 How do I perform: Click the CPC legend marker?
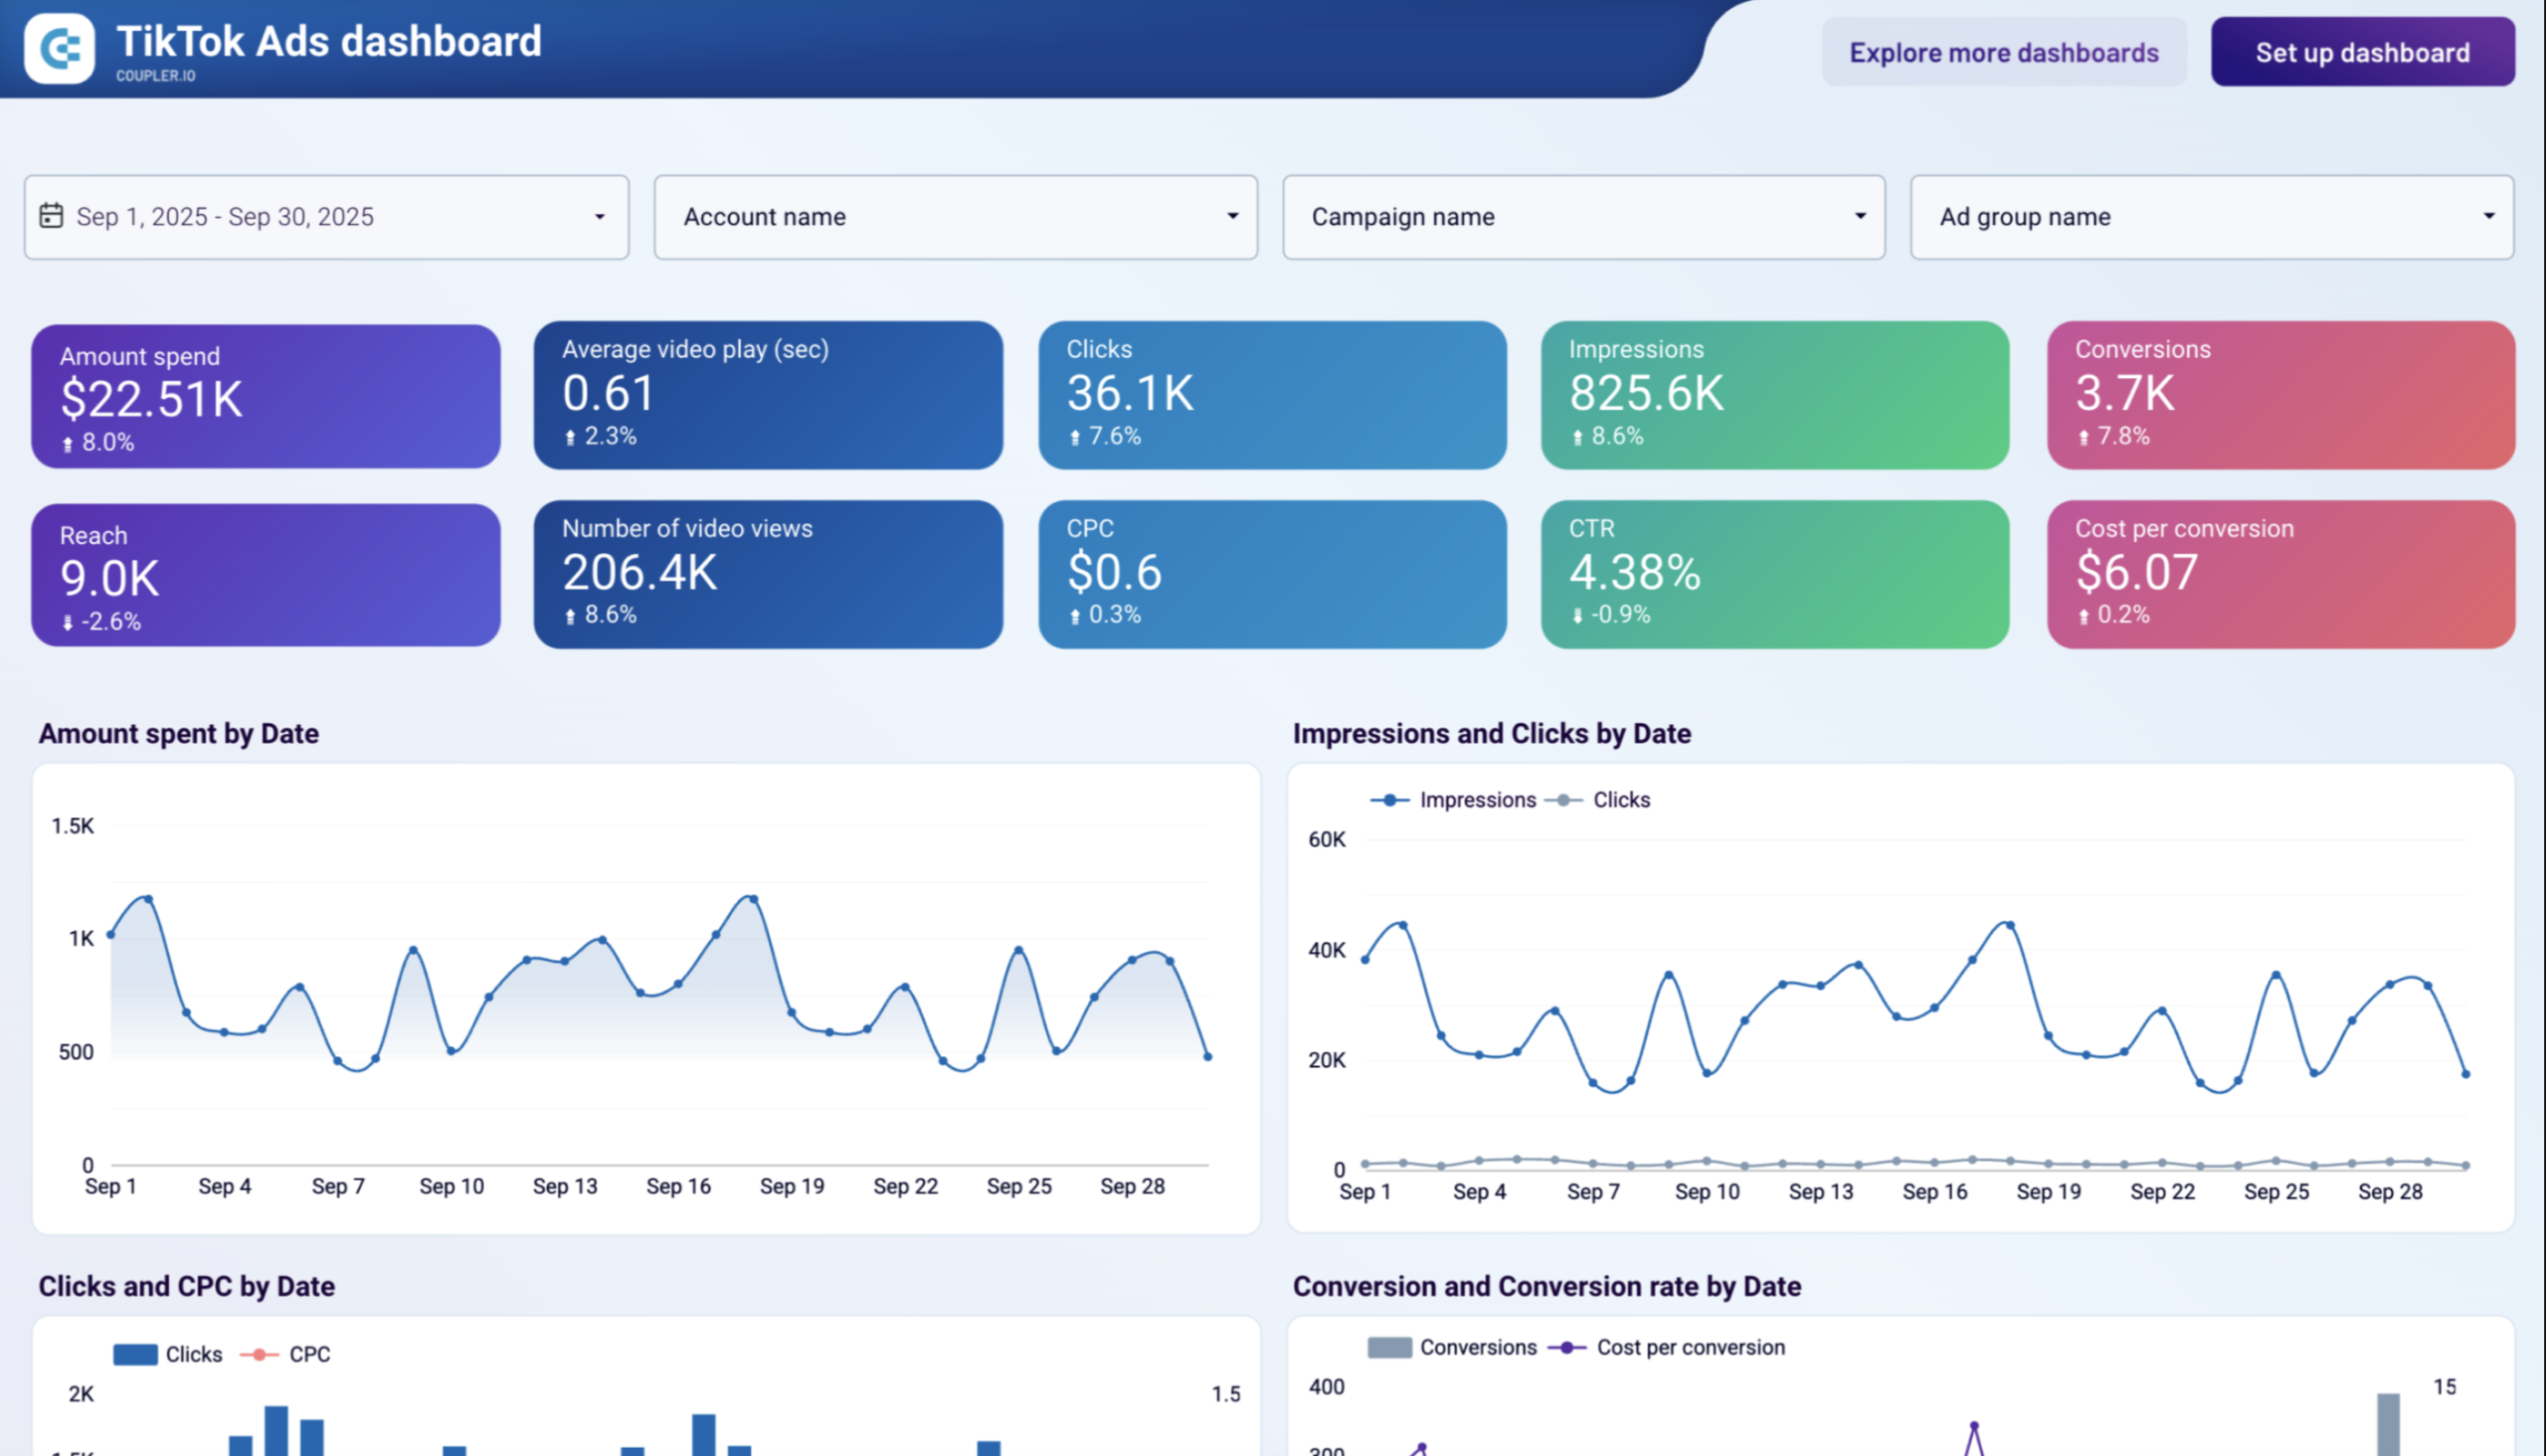click(x=259, y=1354)
